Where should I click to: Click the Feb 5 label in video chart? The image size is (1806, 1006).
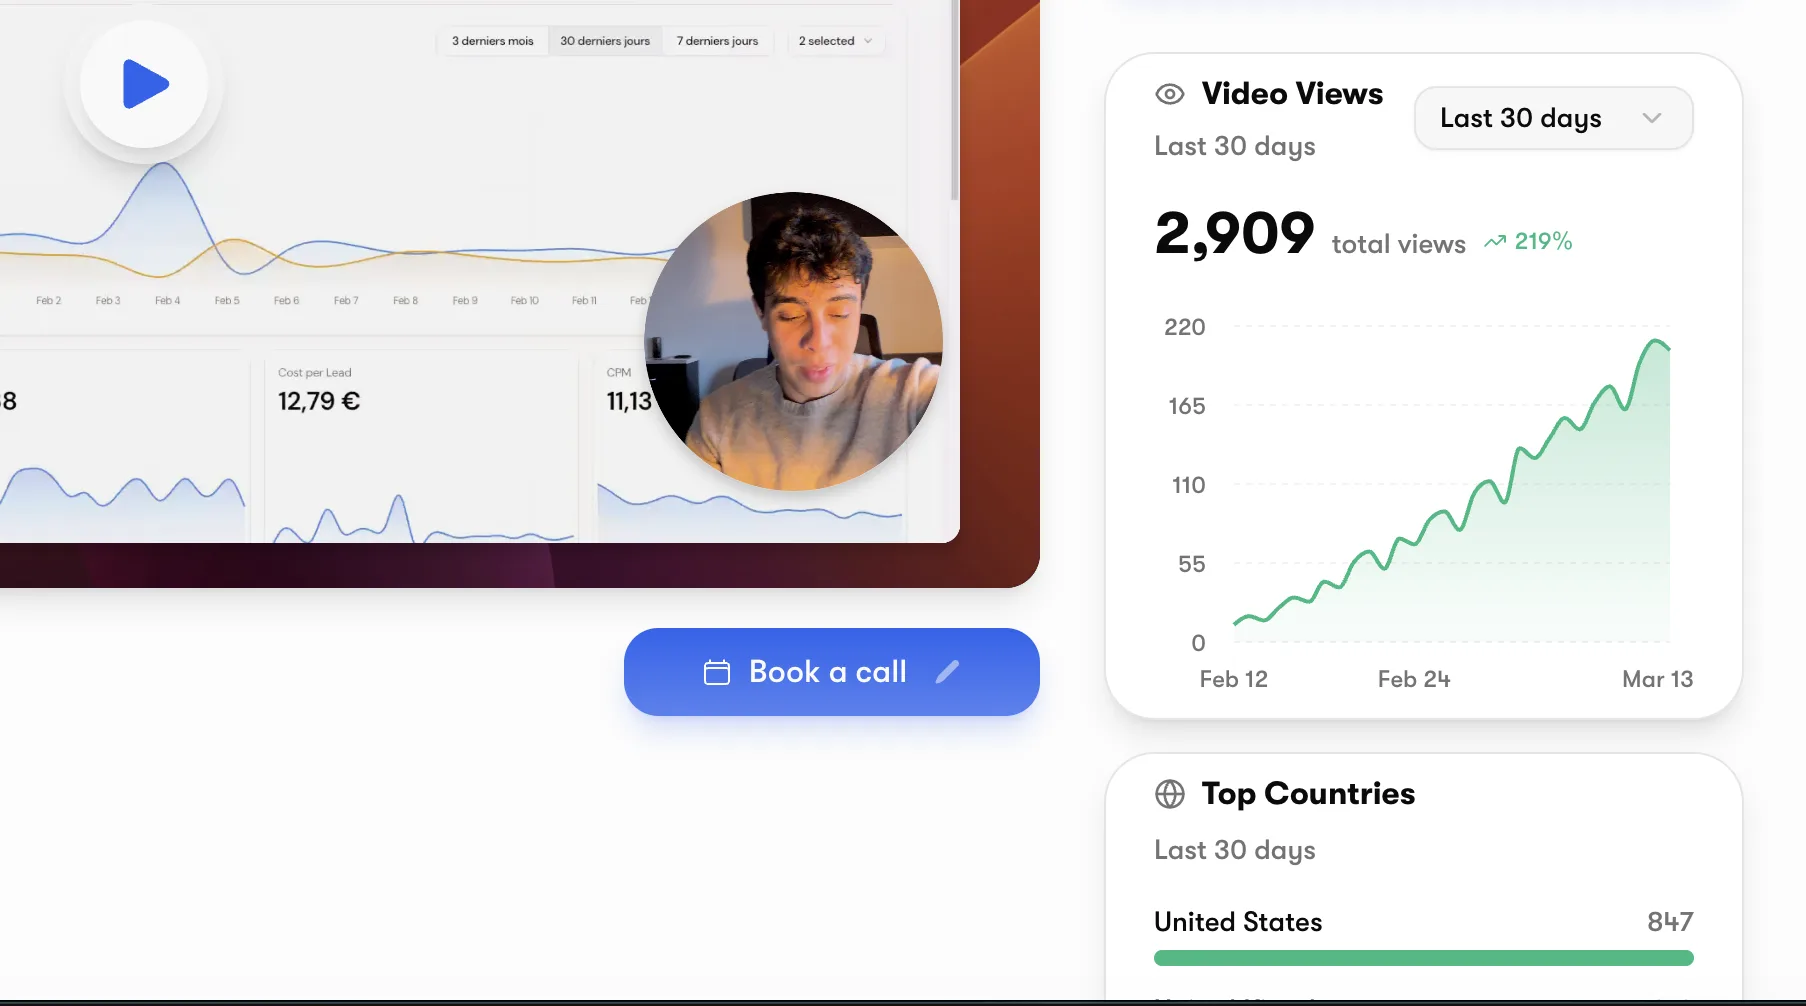[227, 300]
